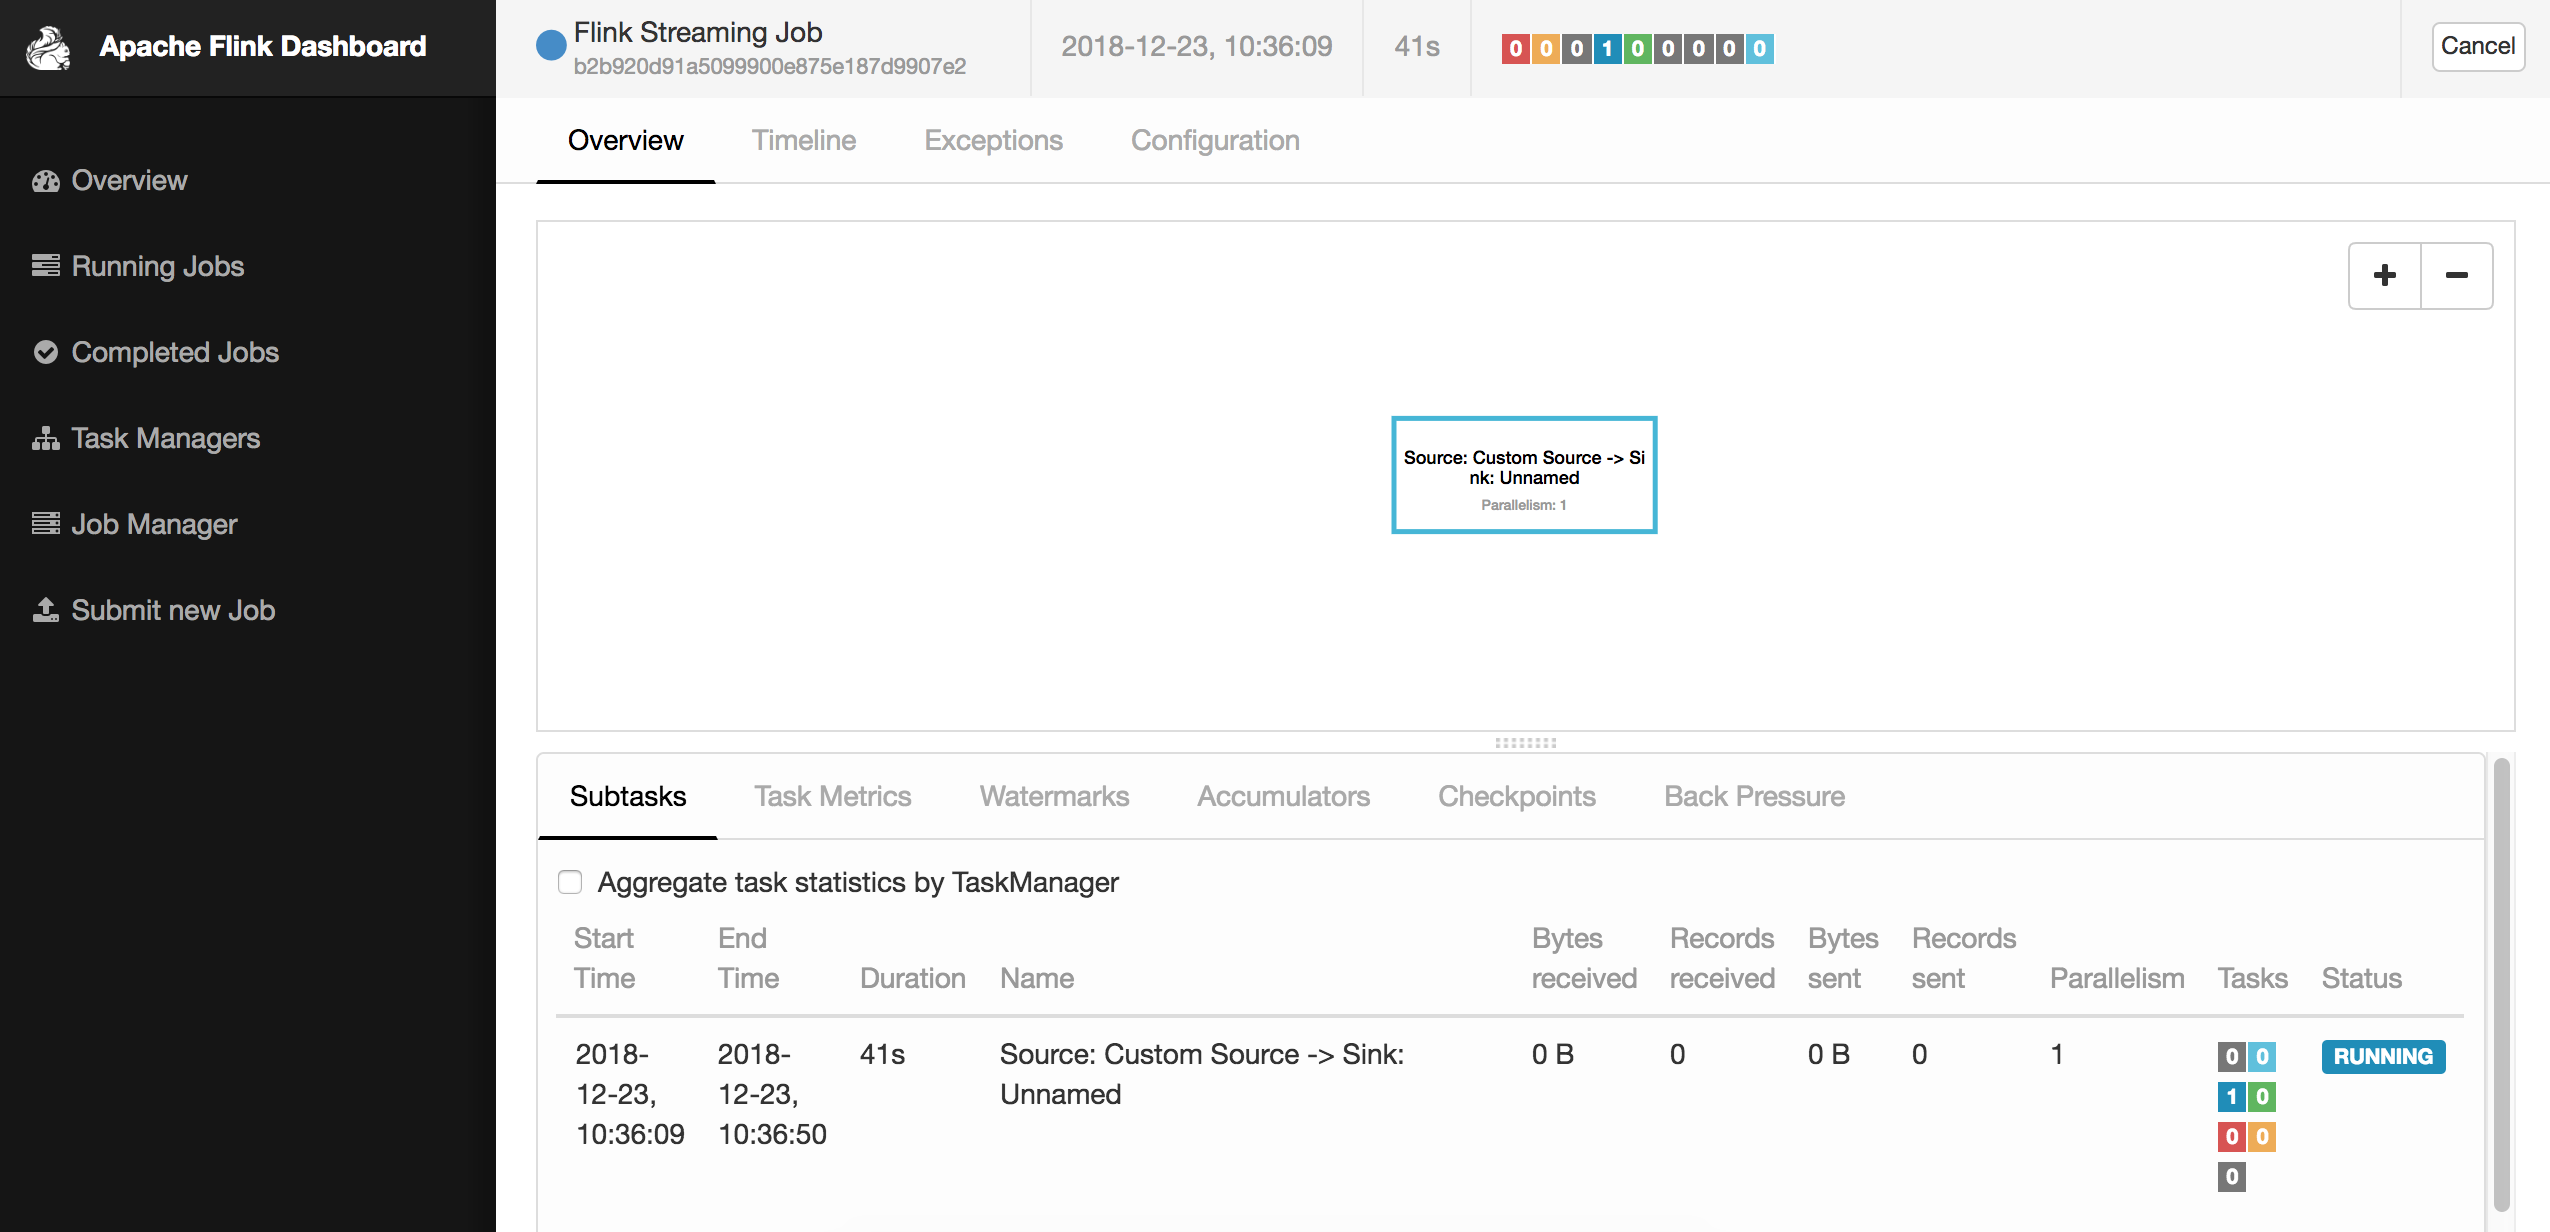Click the blue running-tasks count badge in header
Screen dimensions: 2550x1232
tap(1606, 49)
